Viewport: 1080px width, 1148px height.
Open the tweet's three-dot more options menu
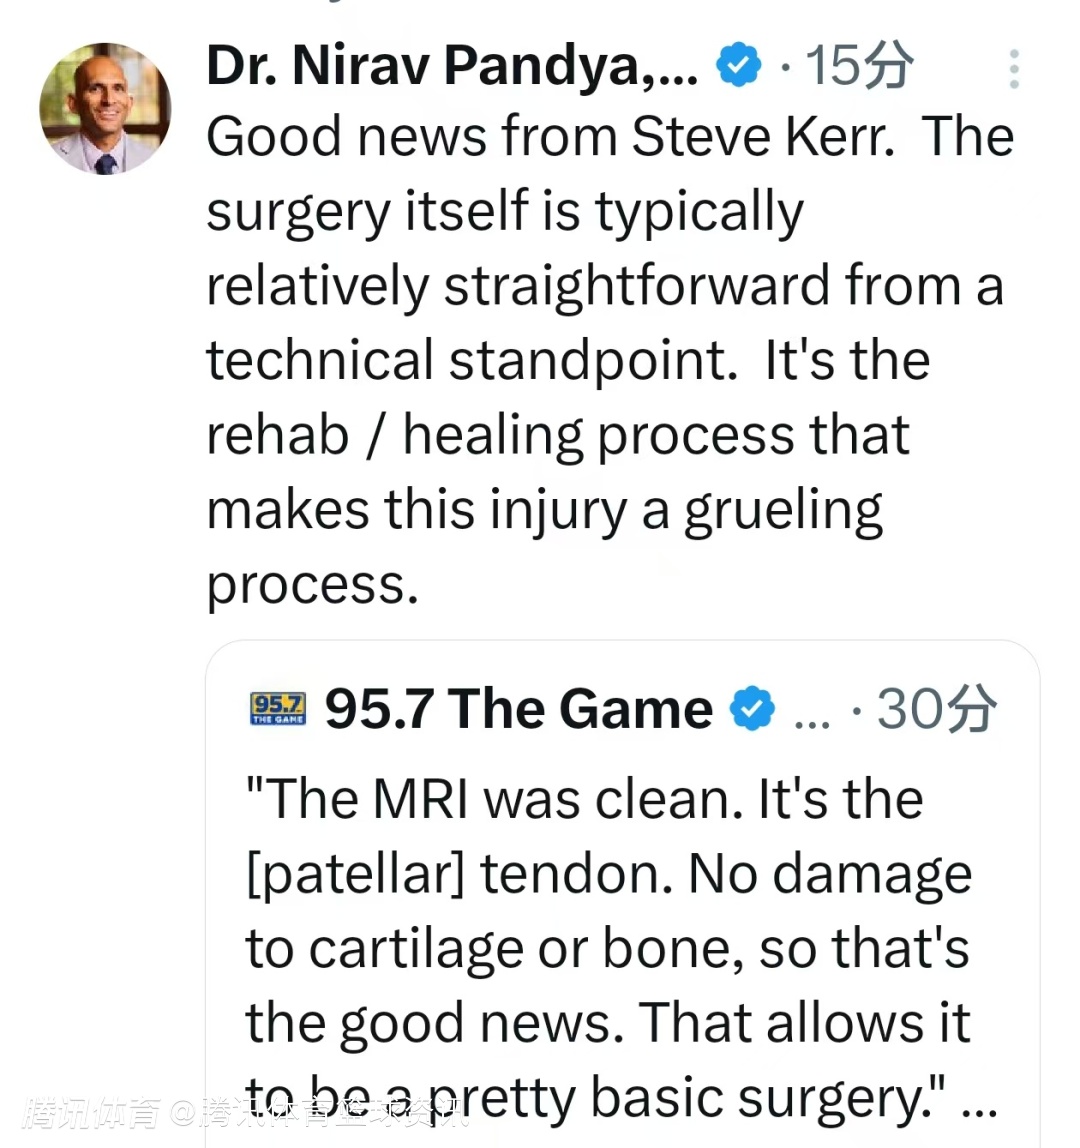1014,69
